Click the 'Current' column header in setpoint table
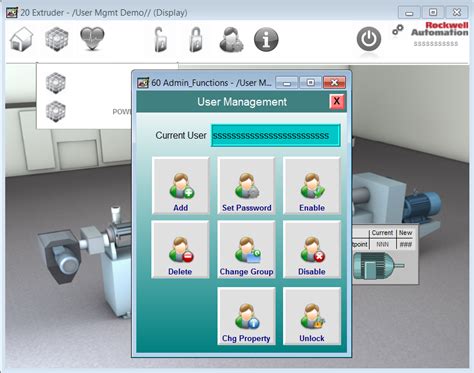 tap(382, 233)
